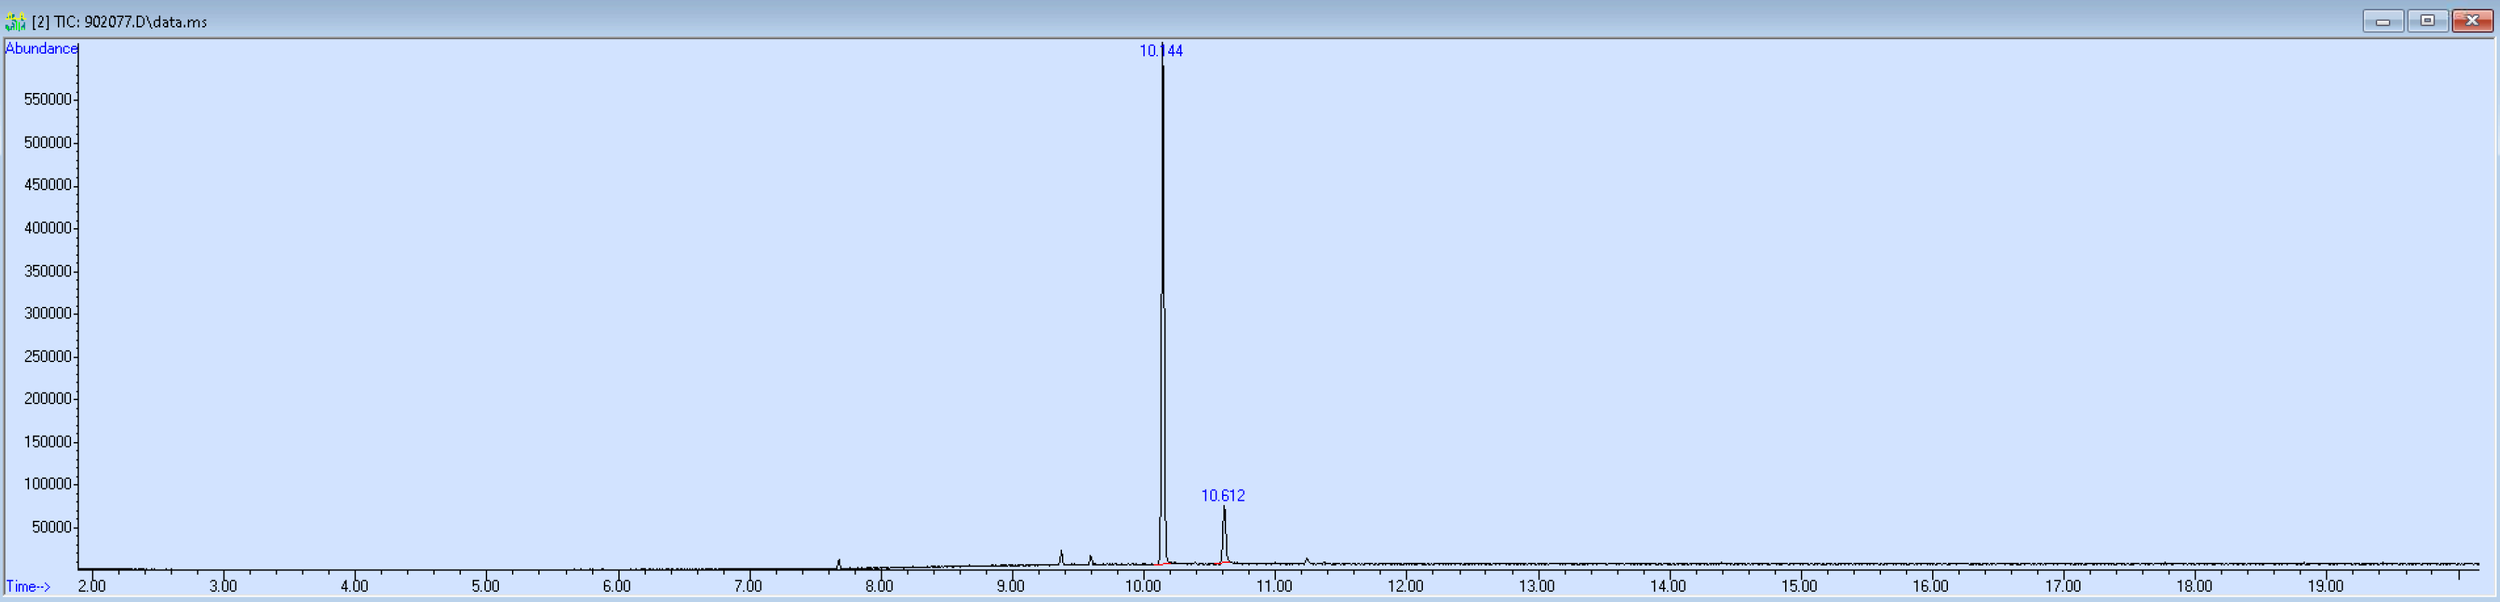Click the 17.00 time axis label
The height and width of the screenshot is (602, 2500).
pyautogui.click(x=2062, y=587)
